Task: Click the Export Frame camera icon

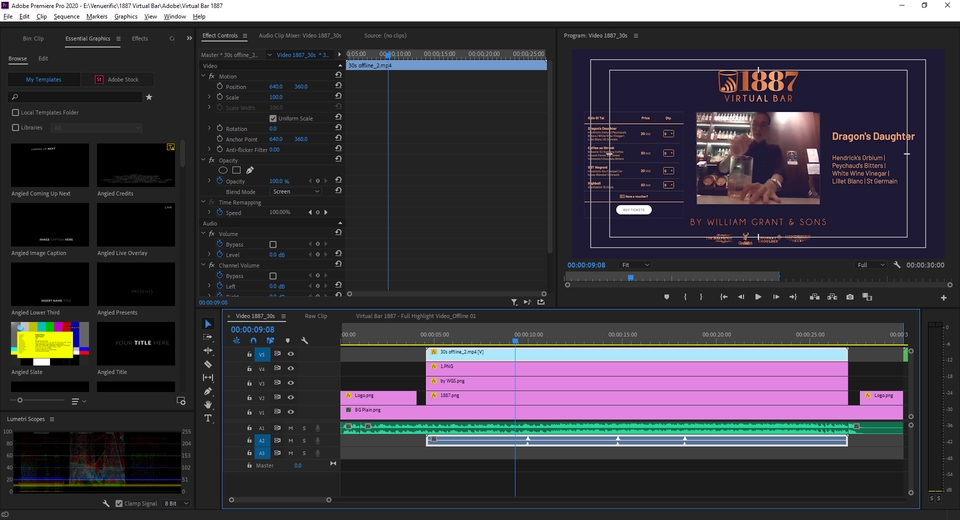Action: [x=850, y=297]
